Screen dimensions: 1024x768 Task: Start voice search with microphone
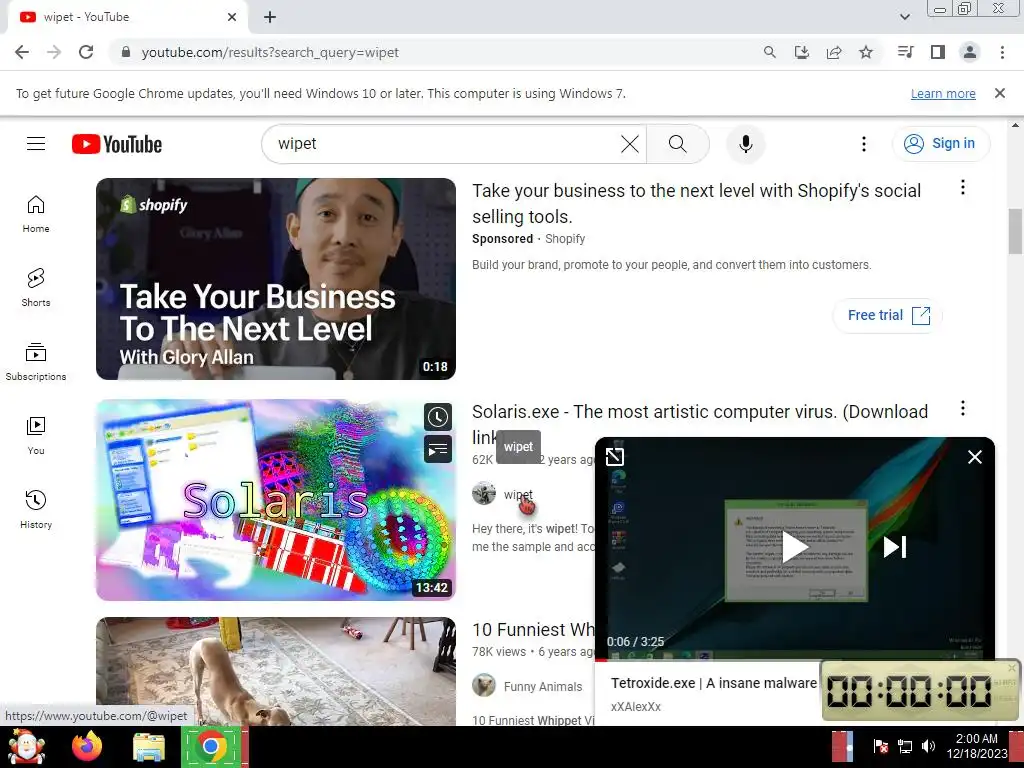pos(745,144)
